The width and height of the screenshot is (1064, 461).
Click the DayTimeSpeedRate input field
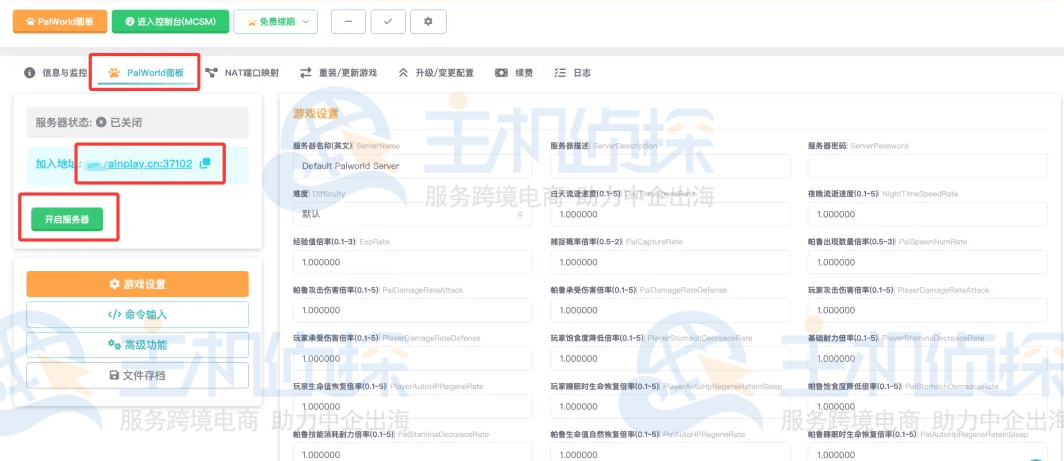[670, 214]
